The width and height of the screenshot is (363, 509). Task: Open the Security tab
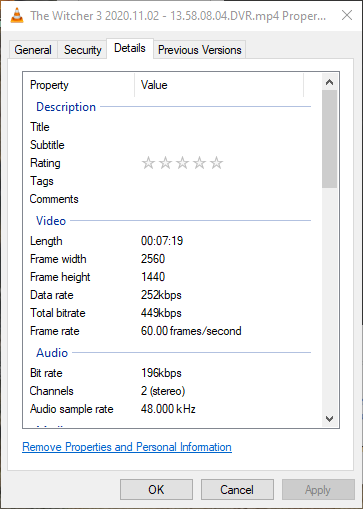pyautogui.click(x=82, y=50)
